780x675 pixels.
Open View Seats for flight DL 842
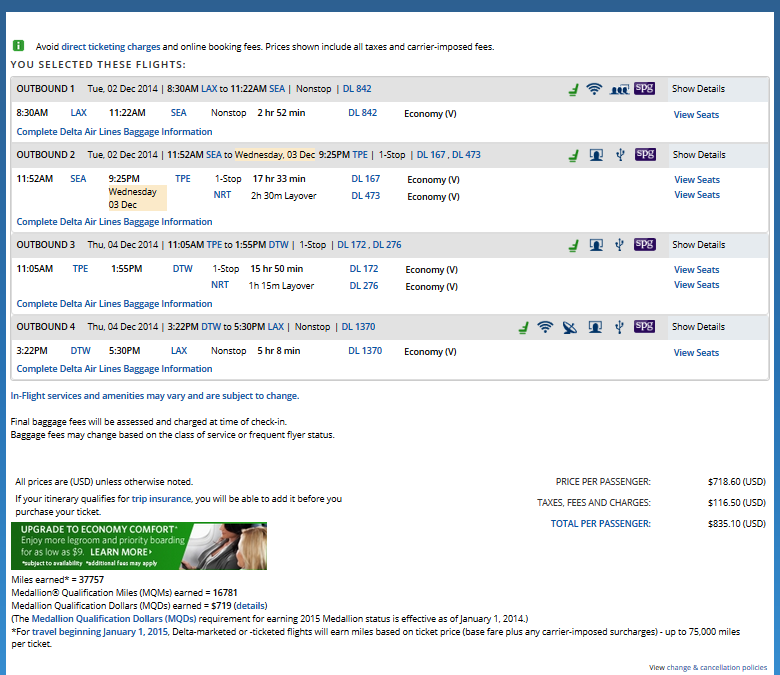pyautogui.click(x=696, y=115)
